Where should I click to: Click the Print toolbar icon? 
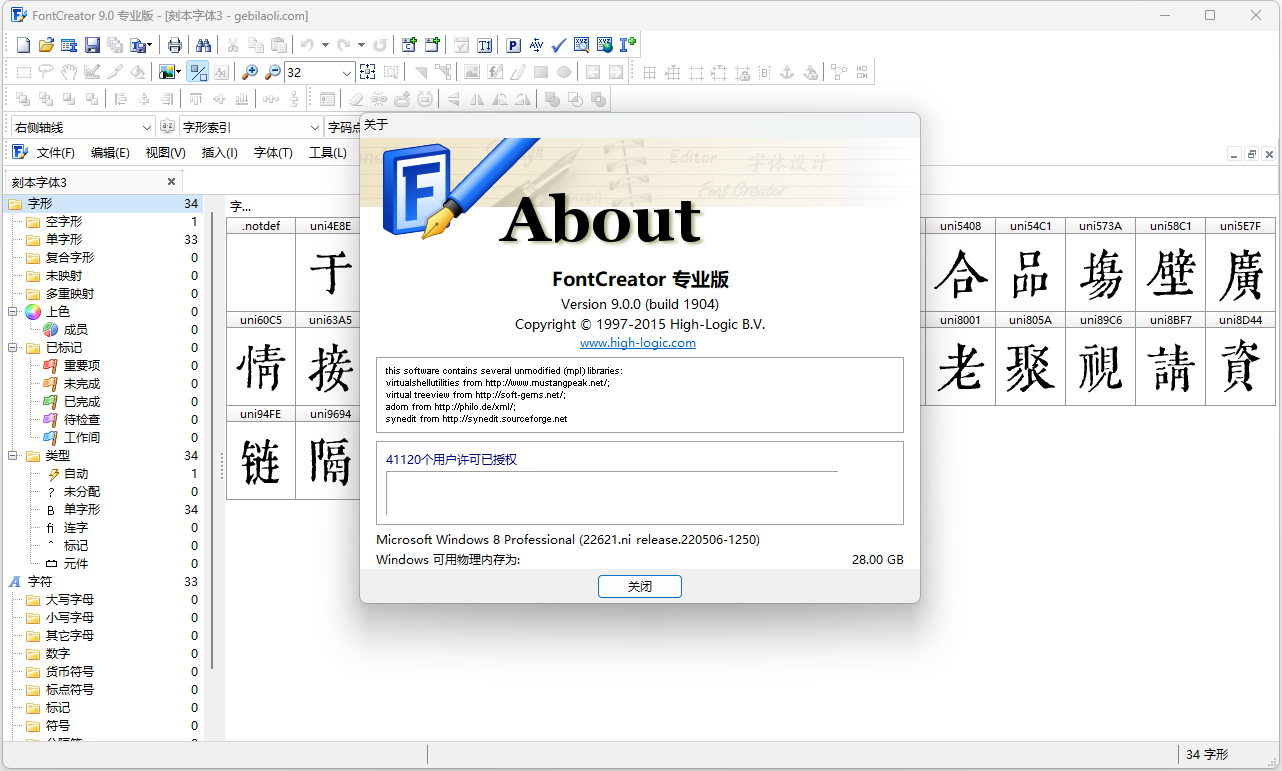[175, 45]
